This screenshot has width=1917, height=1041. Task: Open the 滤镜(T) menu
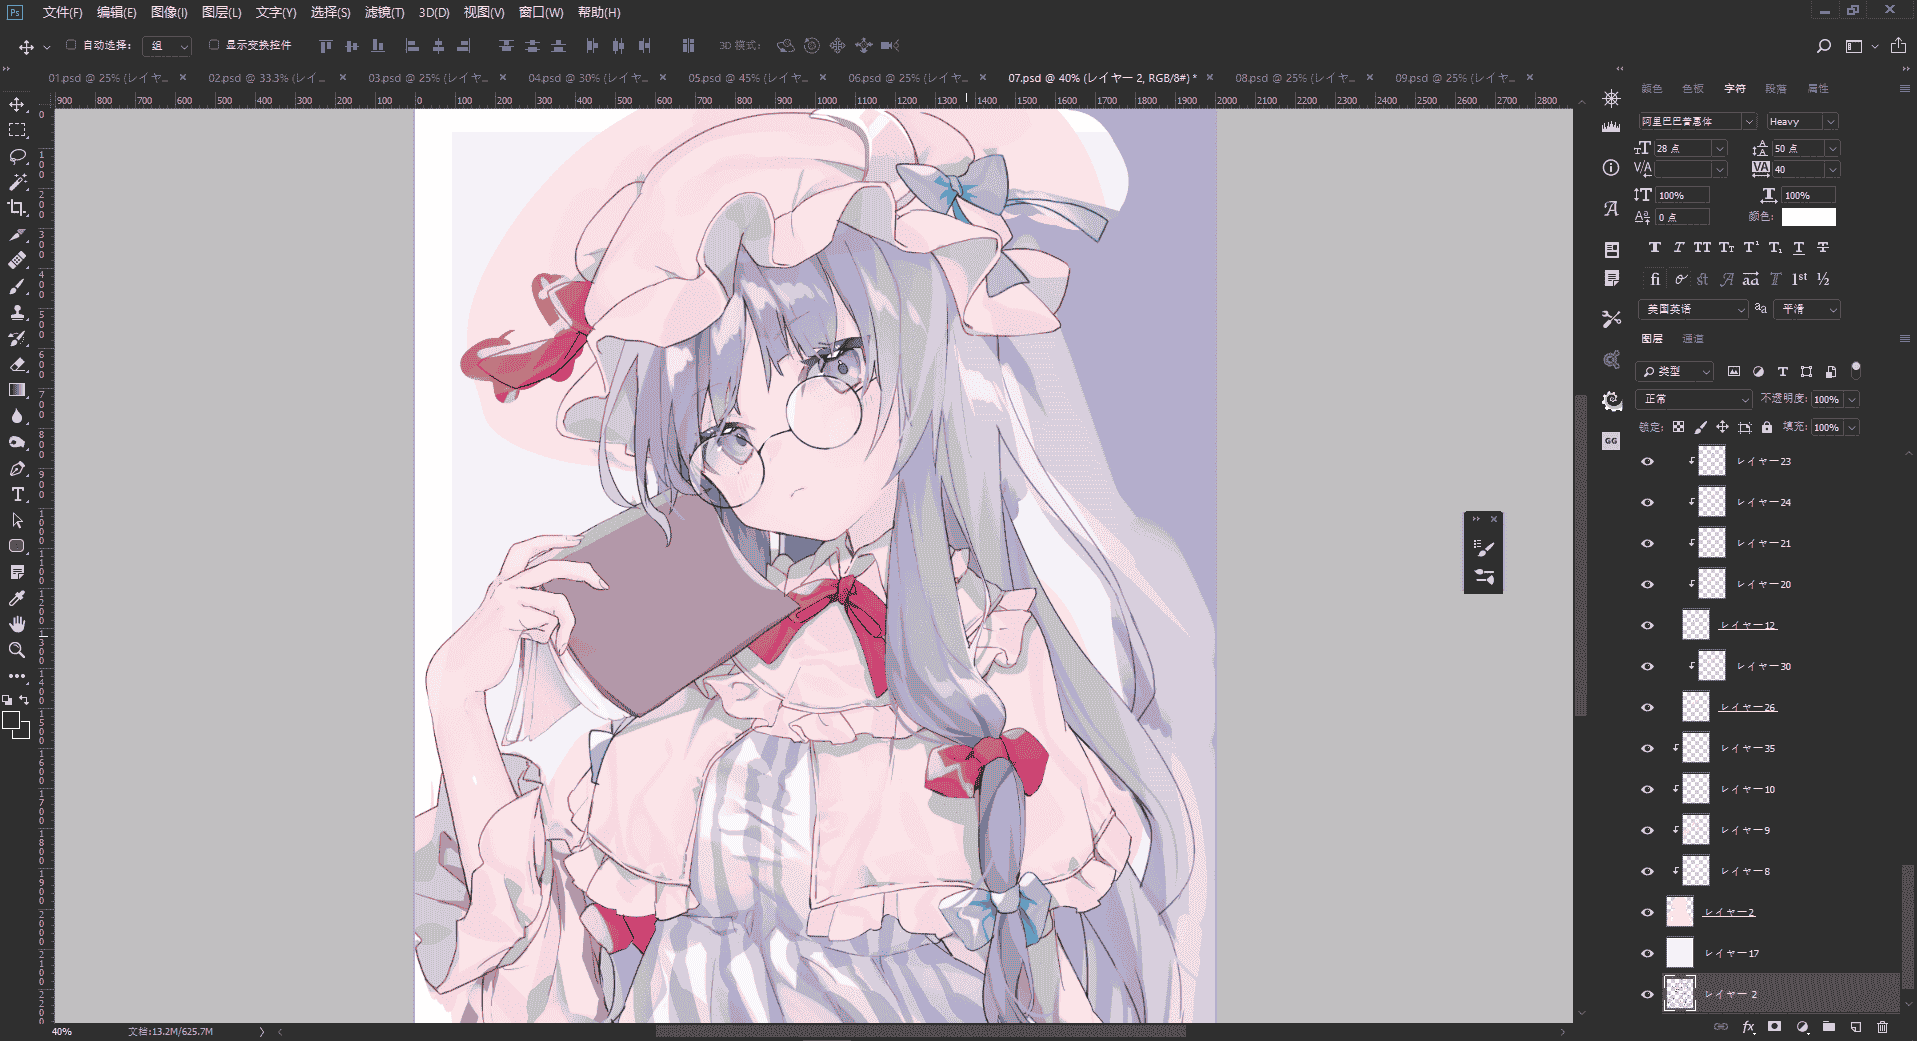384,12
